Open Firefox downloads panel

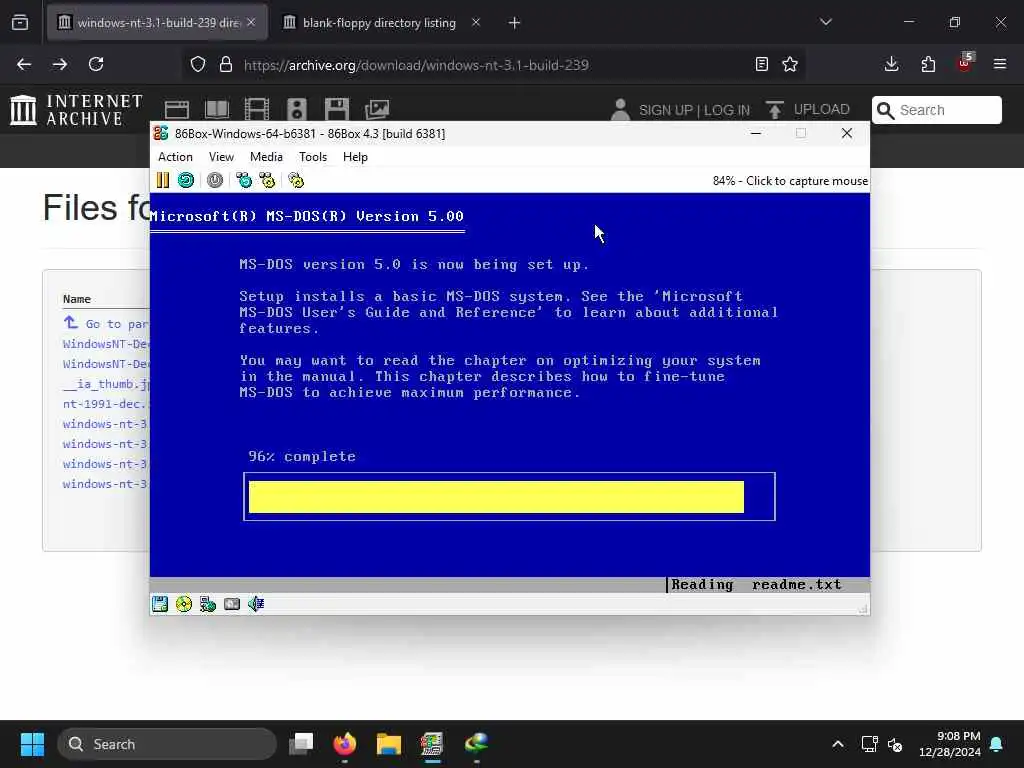point(891,64)
